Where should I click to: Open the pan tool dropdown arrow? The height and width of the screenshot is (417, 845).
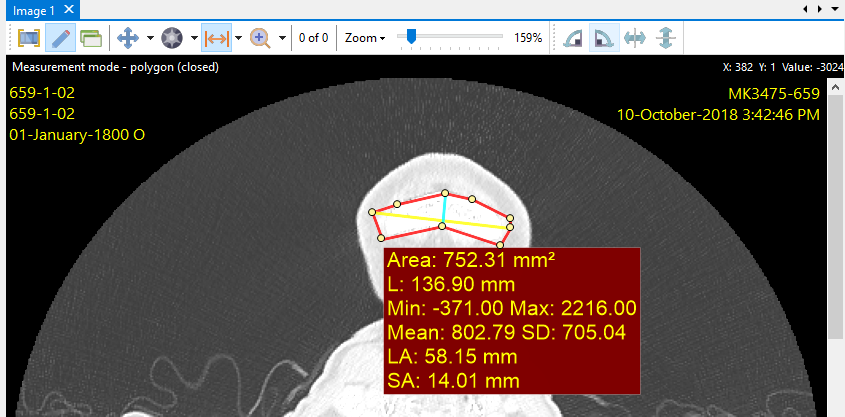pos(150,38)
